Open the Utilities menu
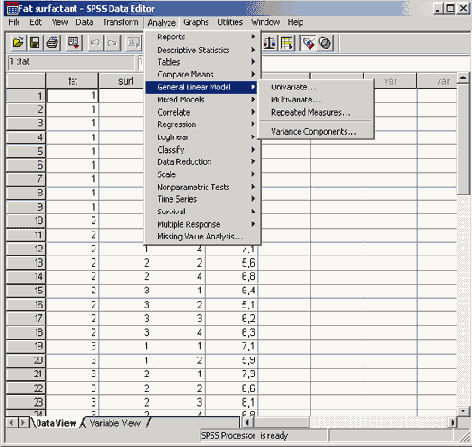Viewport: 472px width, 447px height. [230, 22]
